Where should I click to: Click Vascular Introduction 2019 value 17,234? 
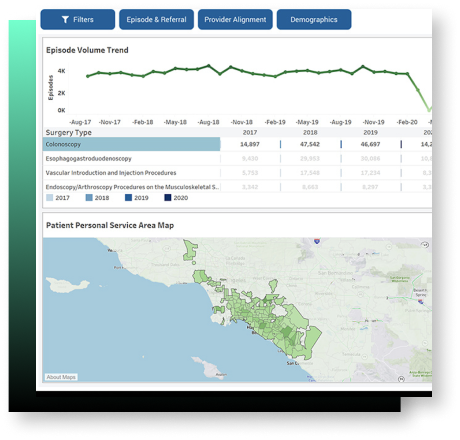click(x=370, y=173)
